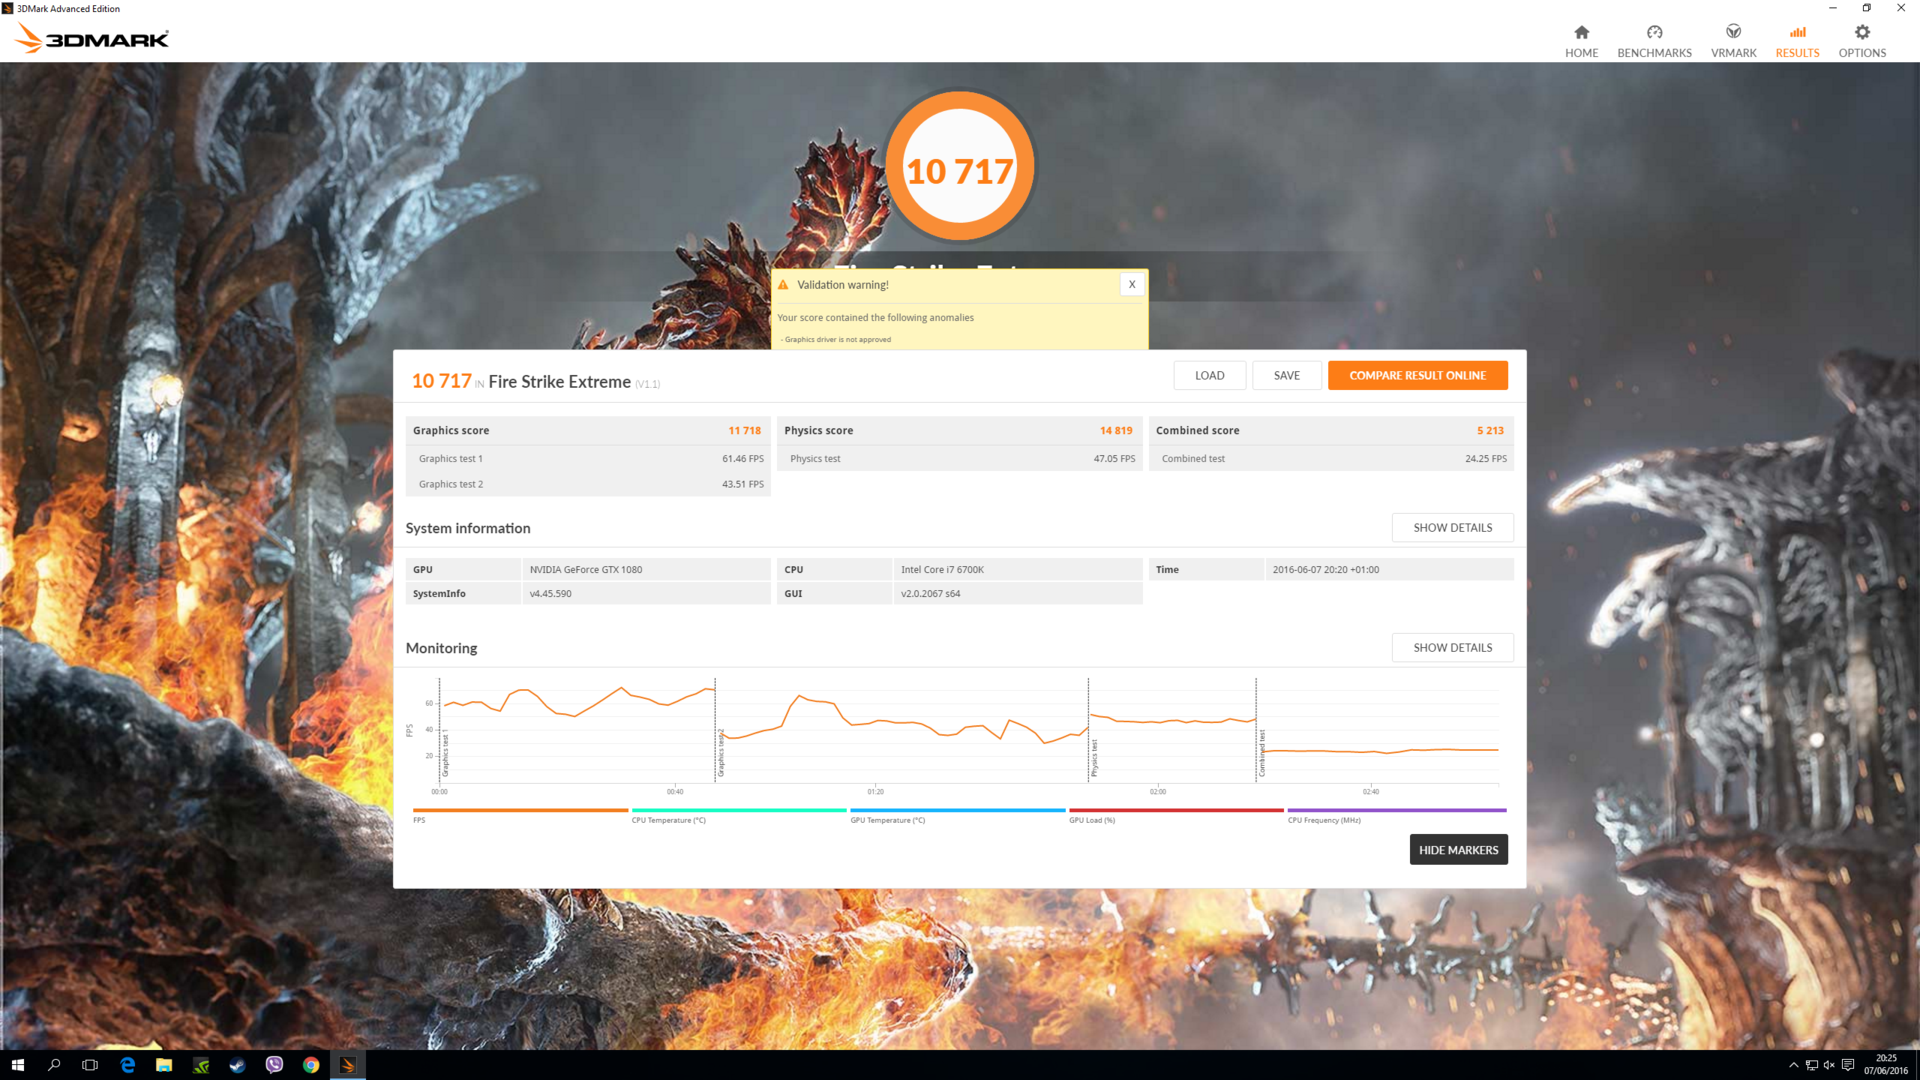Screen dimensions: 1920x1080
Task: Dismiss the validation warning with X
Action: pos(1132,284)
